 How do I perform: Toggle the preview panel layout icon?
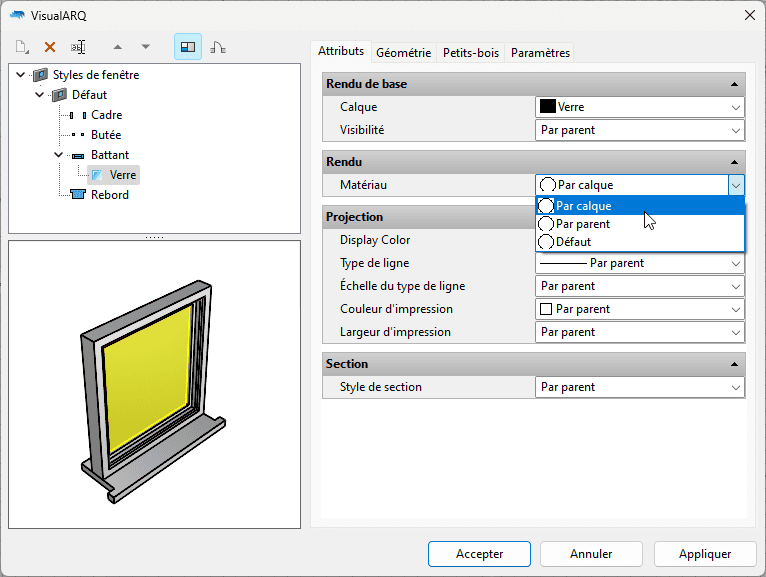[188, 47]
